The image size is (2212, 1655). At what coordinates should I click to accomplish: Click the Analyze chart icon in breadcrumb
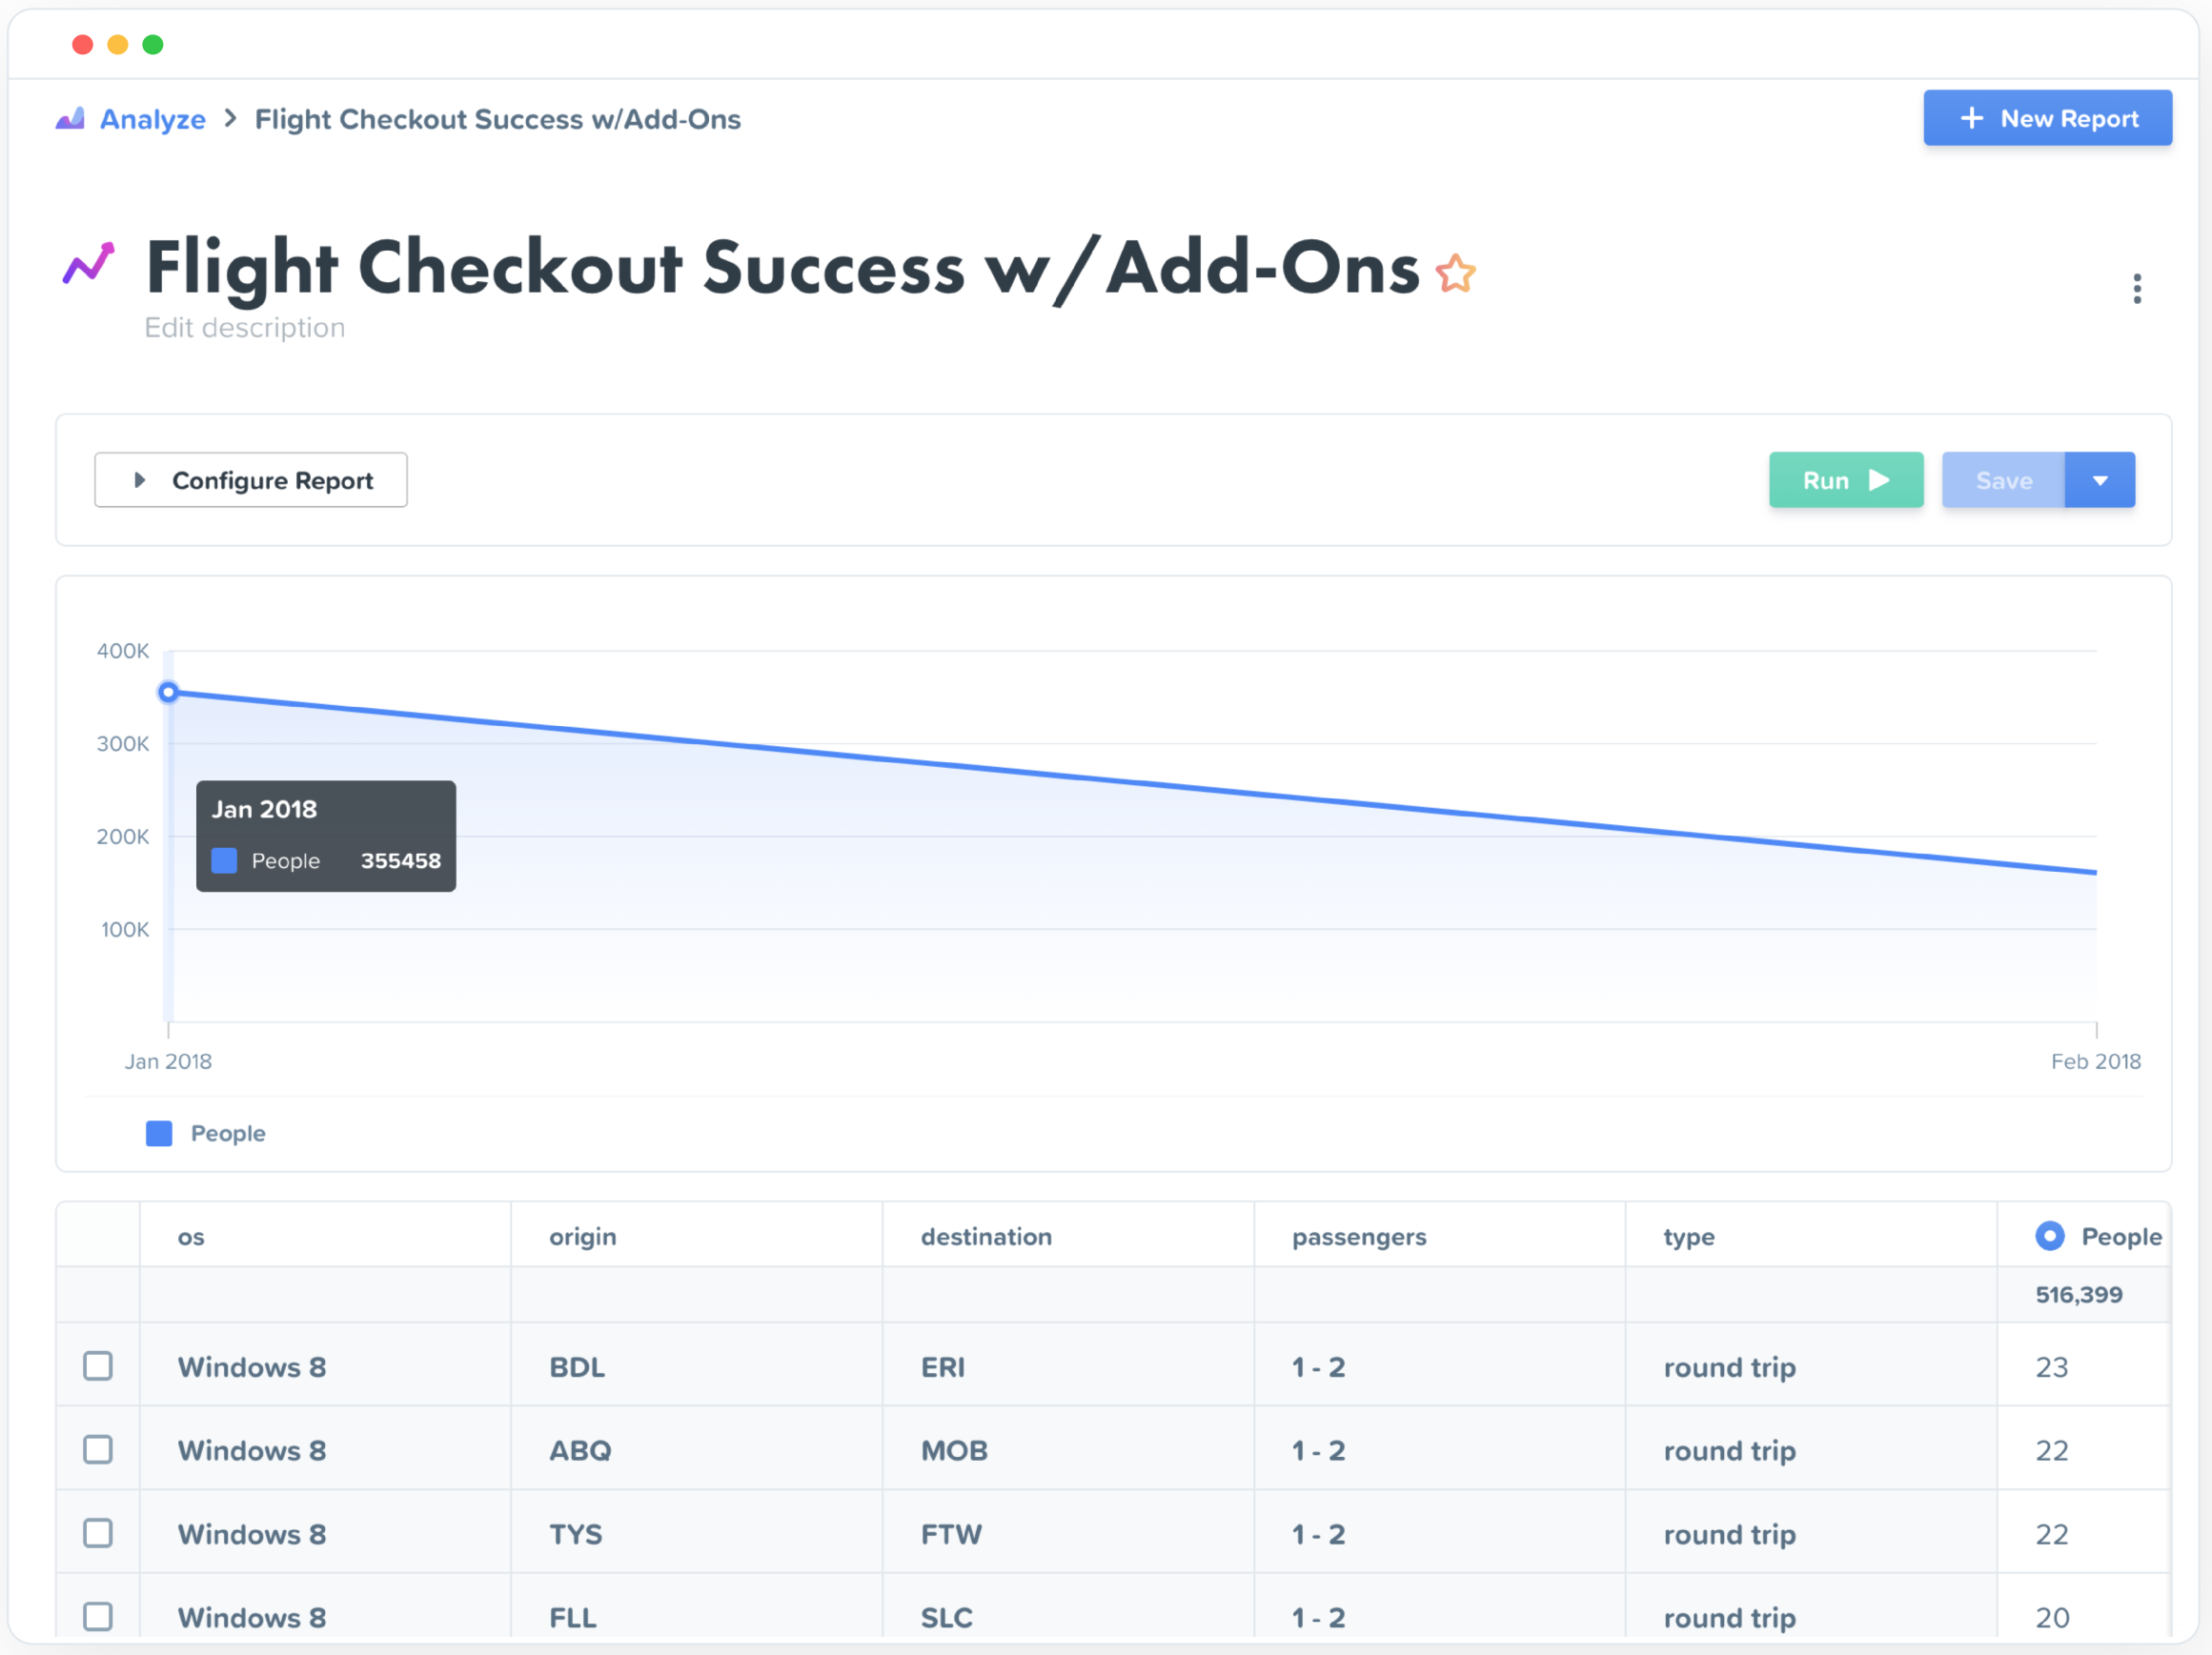pos(70,119)
